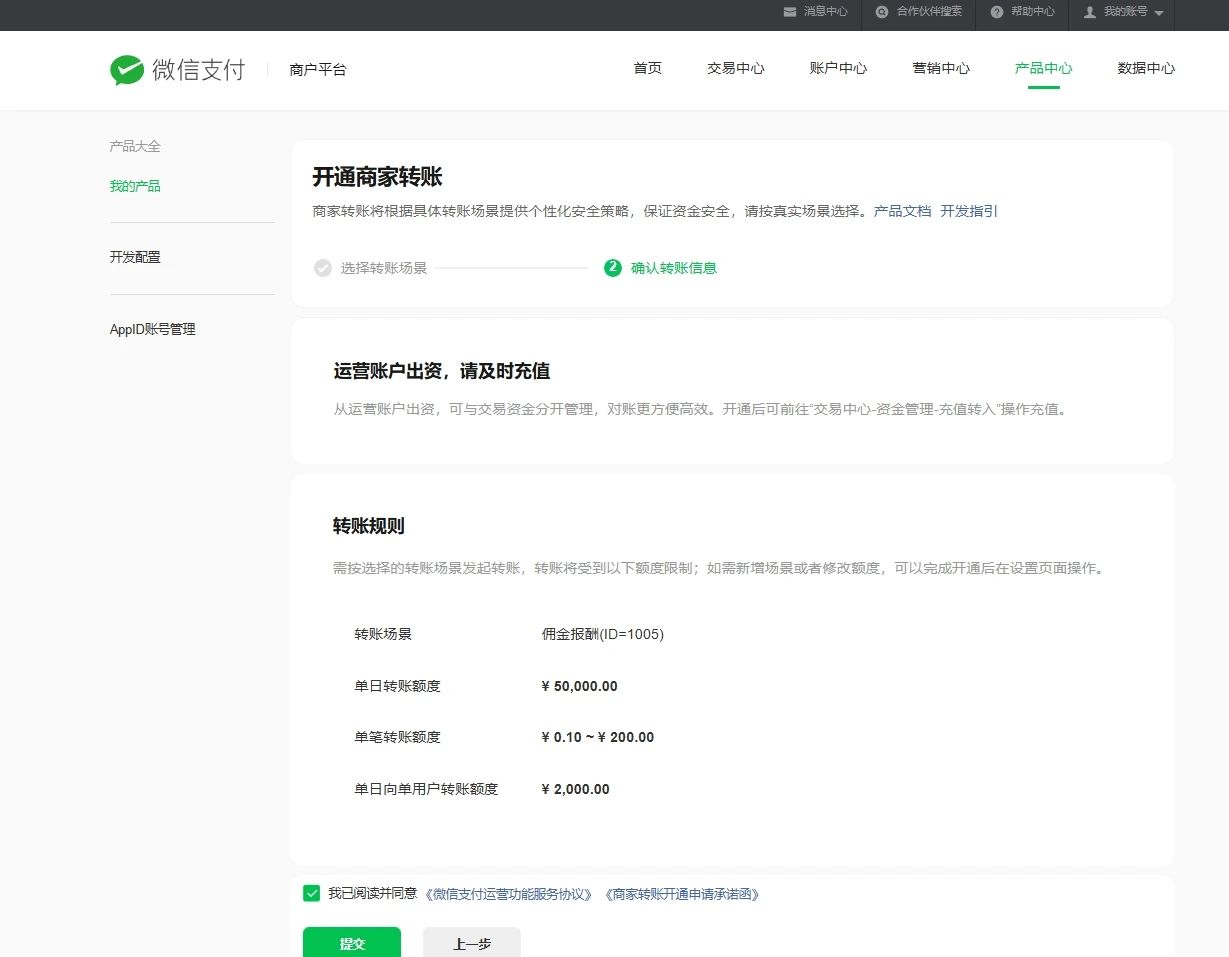Click the my account person icon
Image resolution: width=1229 pixels, height=957 pixels.
(1090, 12)
